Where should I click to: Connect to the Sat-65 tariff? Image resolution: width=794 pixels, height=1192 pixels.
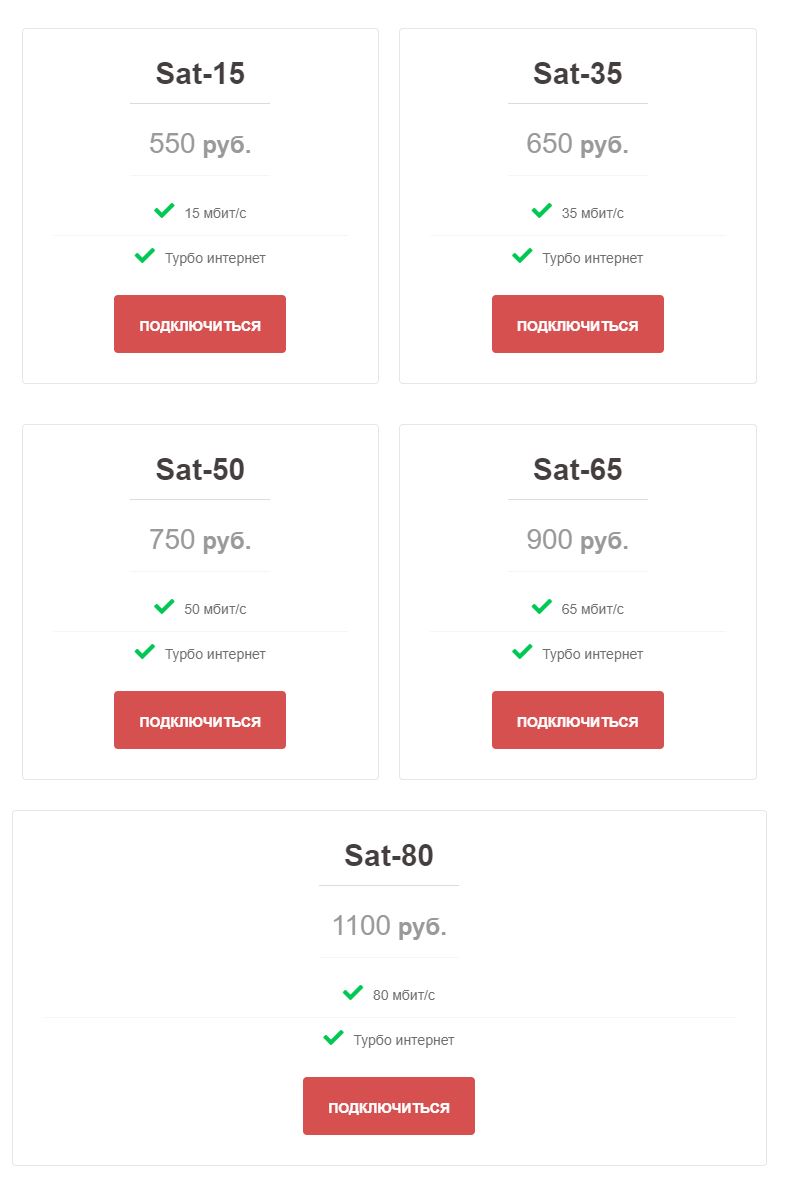tap(577, 720)
